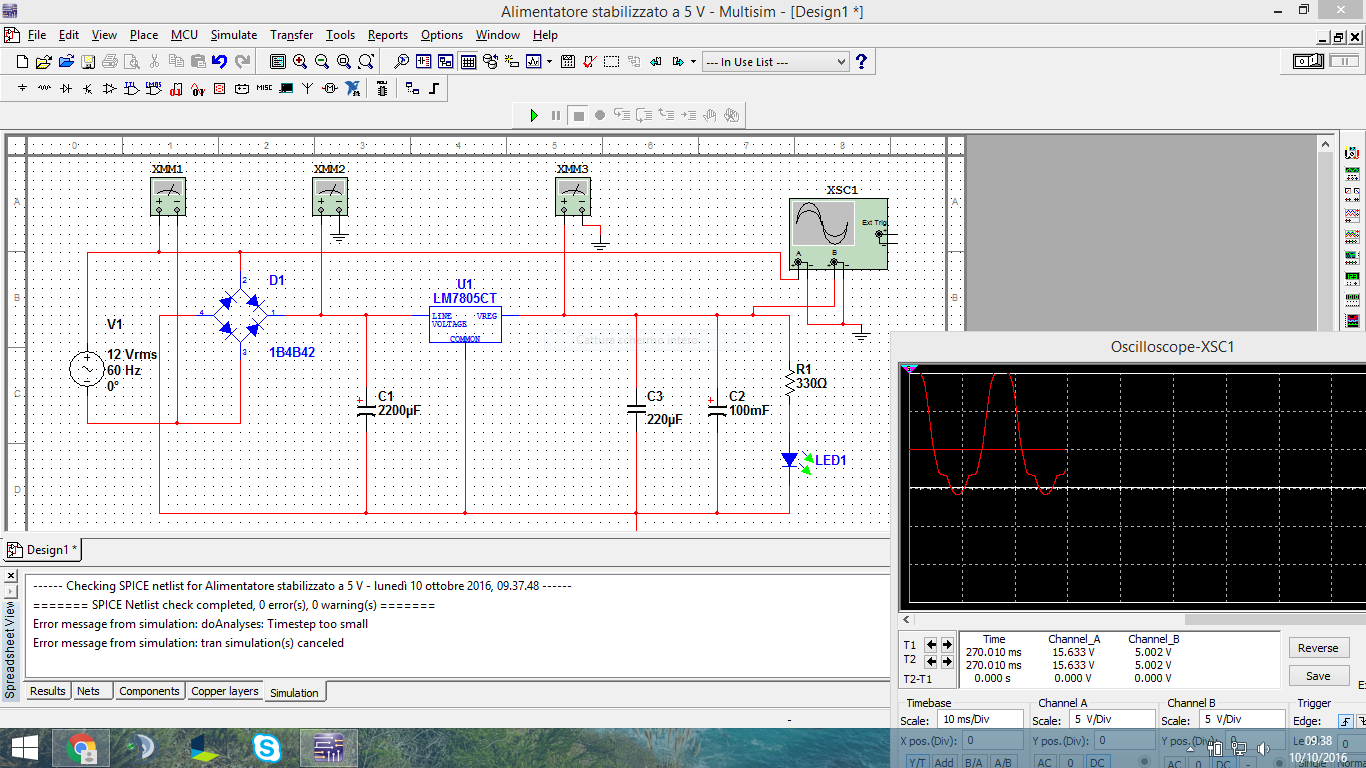The width and height of the screenshot is (1366, 768).
Task: Toggle the rising edge trigger button
Action: [x=1346, y=720]
